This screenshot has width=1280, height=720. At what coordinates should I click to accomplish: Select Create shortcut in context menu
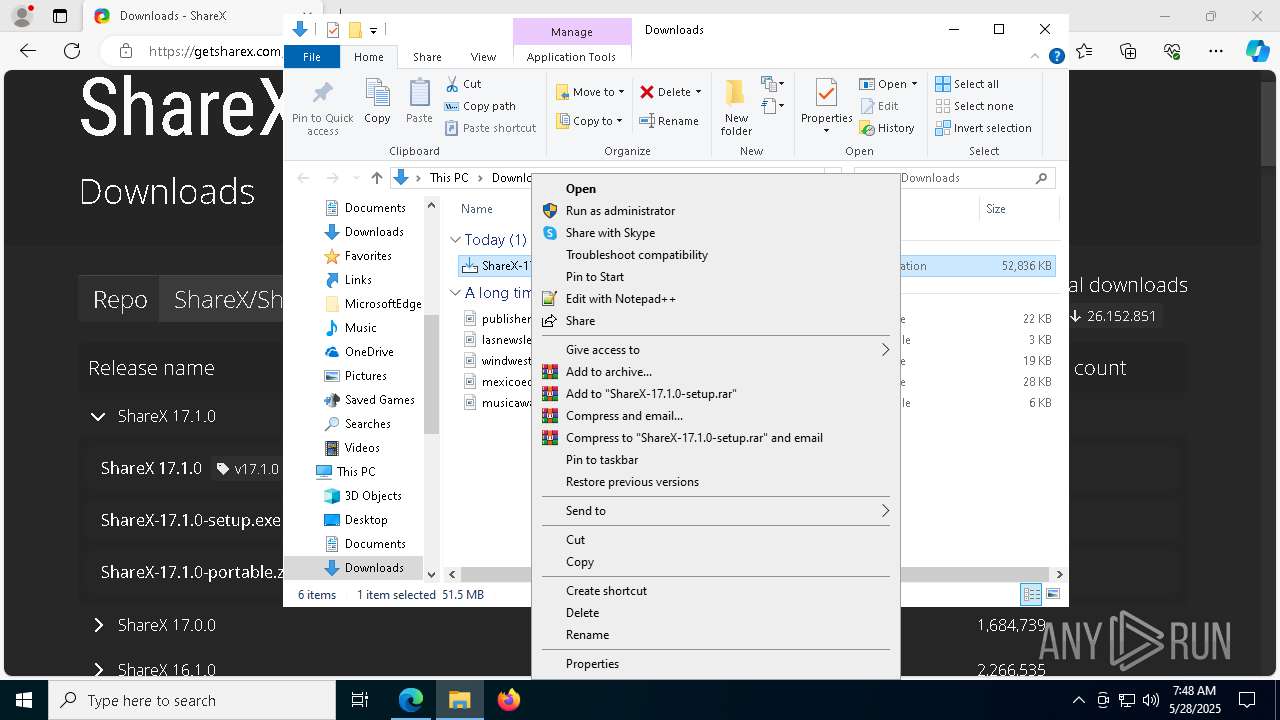[606, 591]
